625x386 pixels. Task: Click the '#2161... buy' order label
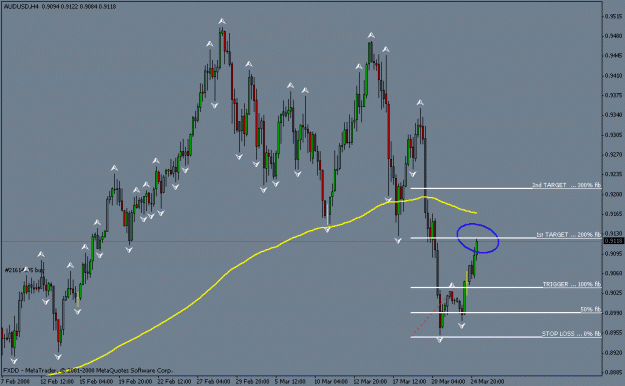click(x=24, y=270)
